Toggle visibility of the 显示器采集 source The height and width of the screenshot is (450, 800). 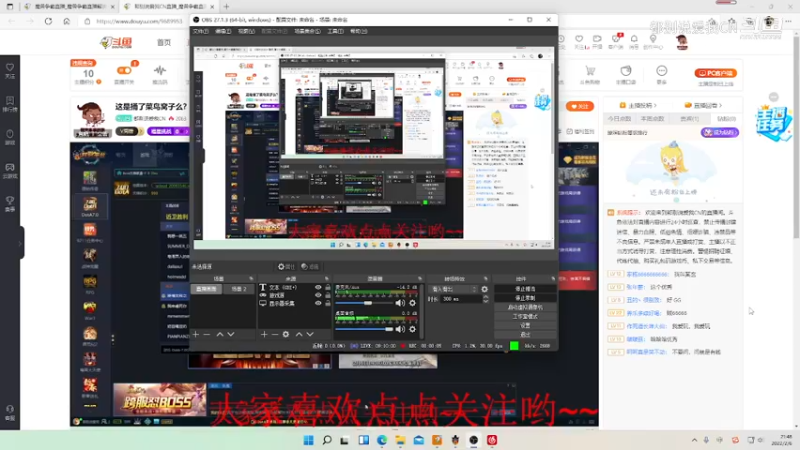[x=318, y=303]
